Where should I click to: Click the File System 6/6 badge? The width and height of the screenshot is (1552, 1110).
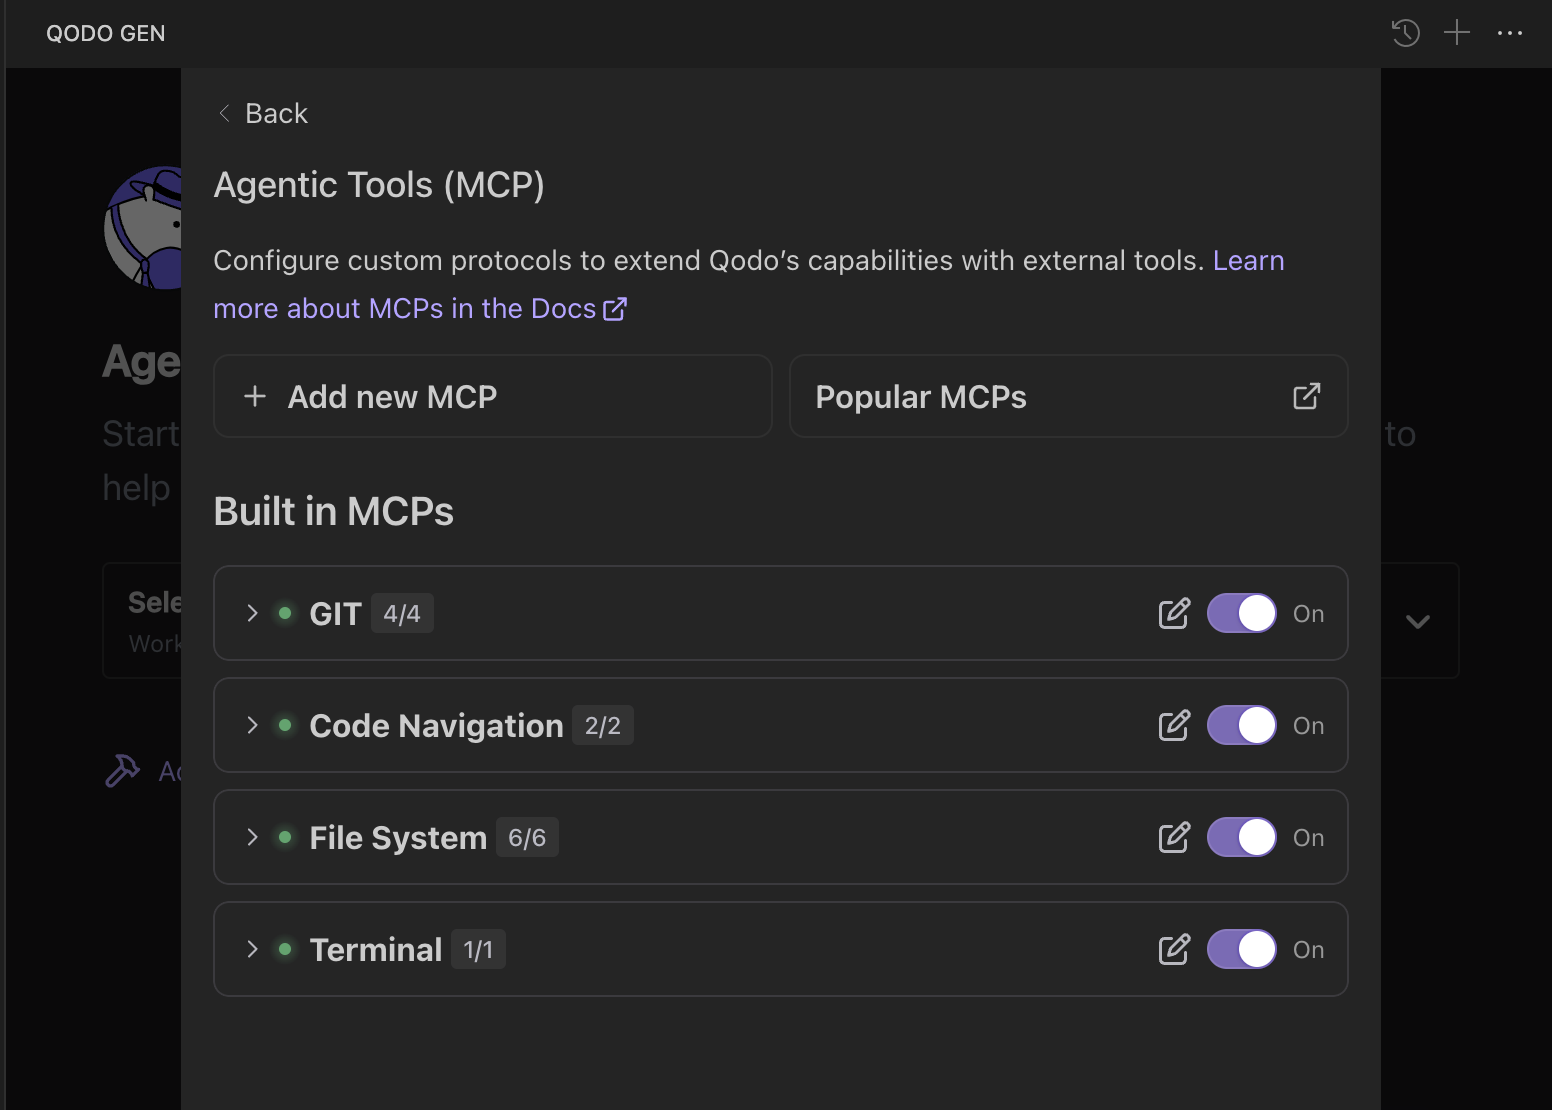coord(527,837)
